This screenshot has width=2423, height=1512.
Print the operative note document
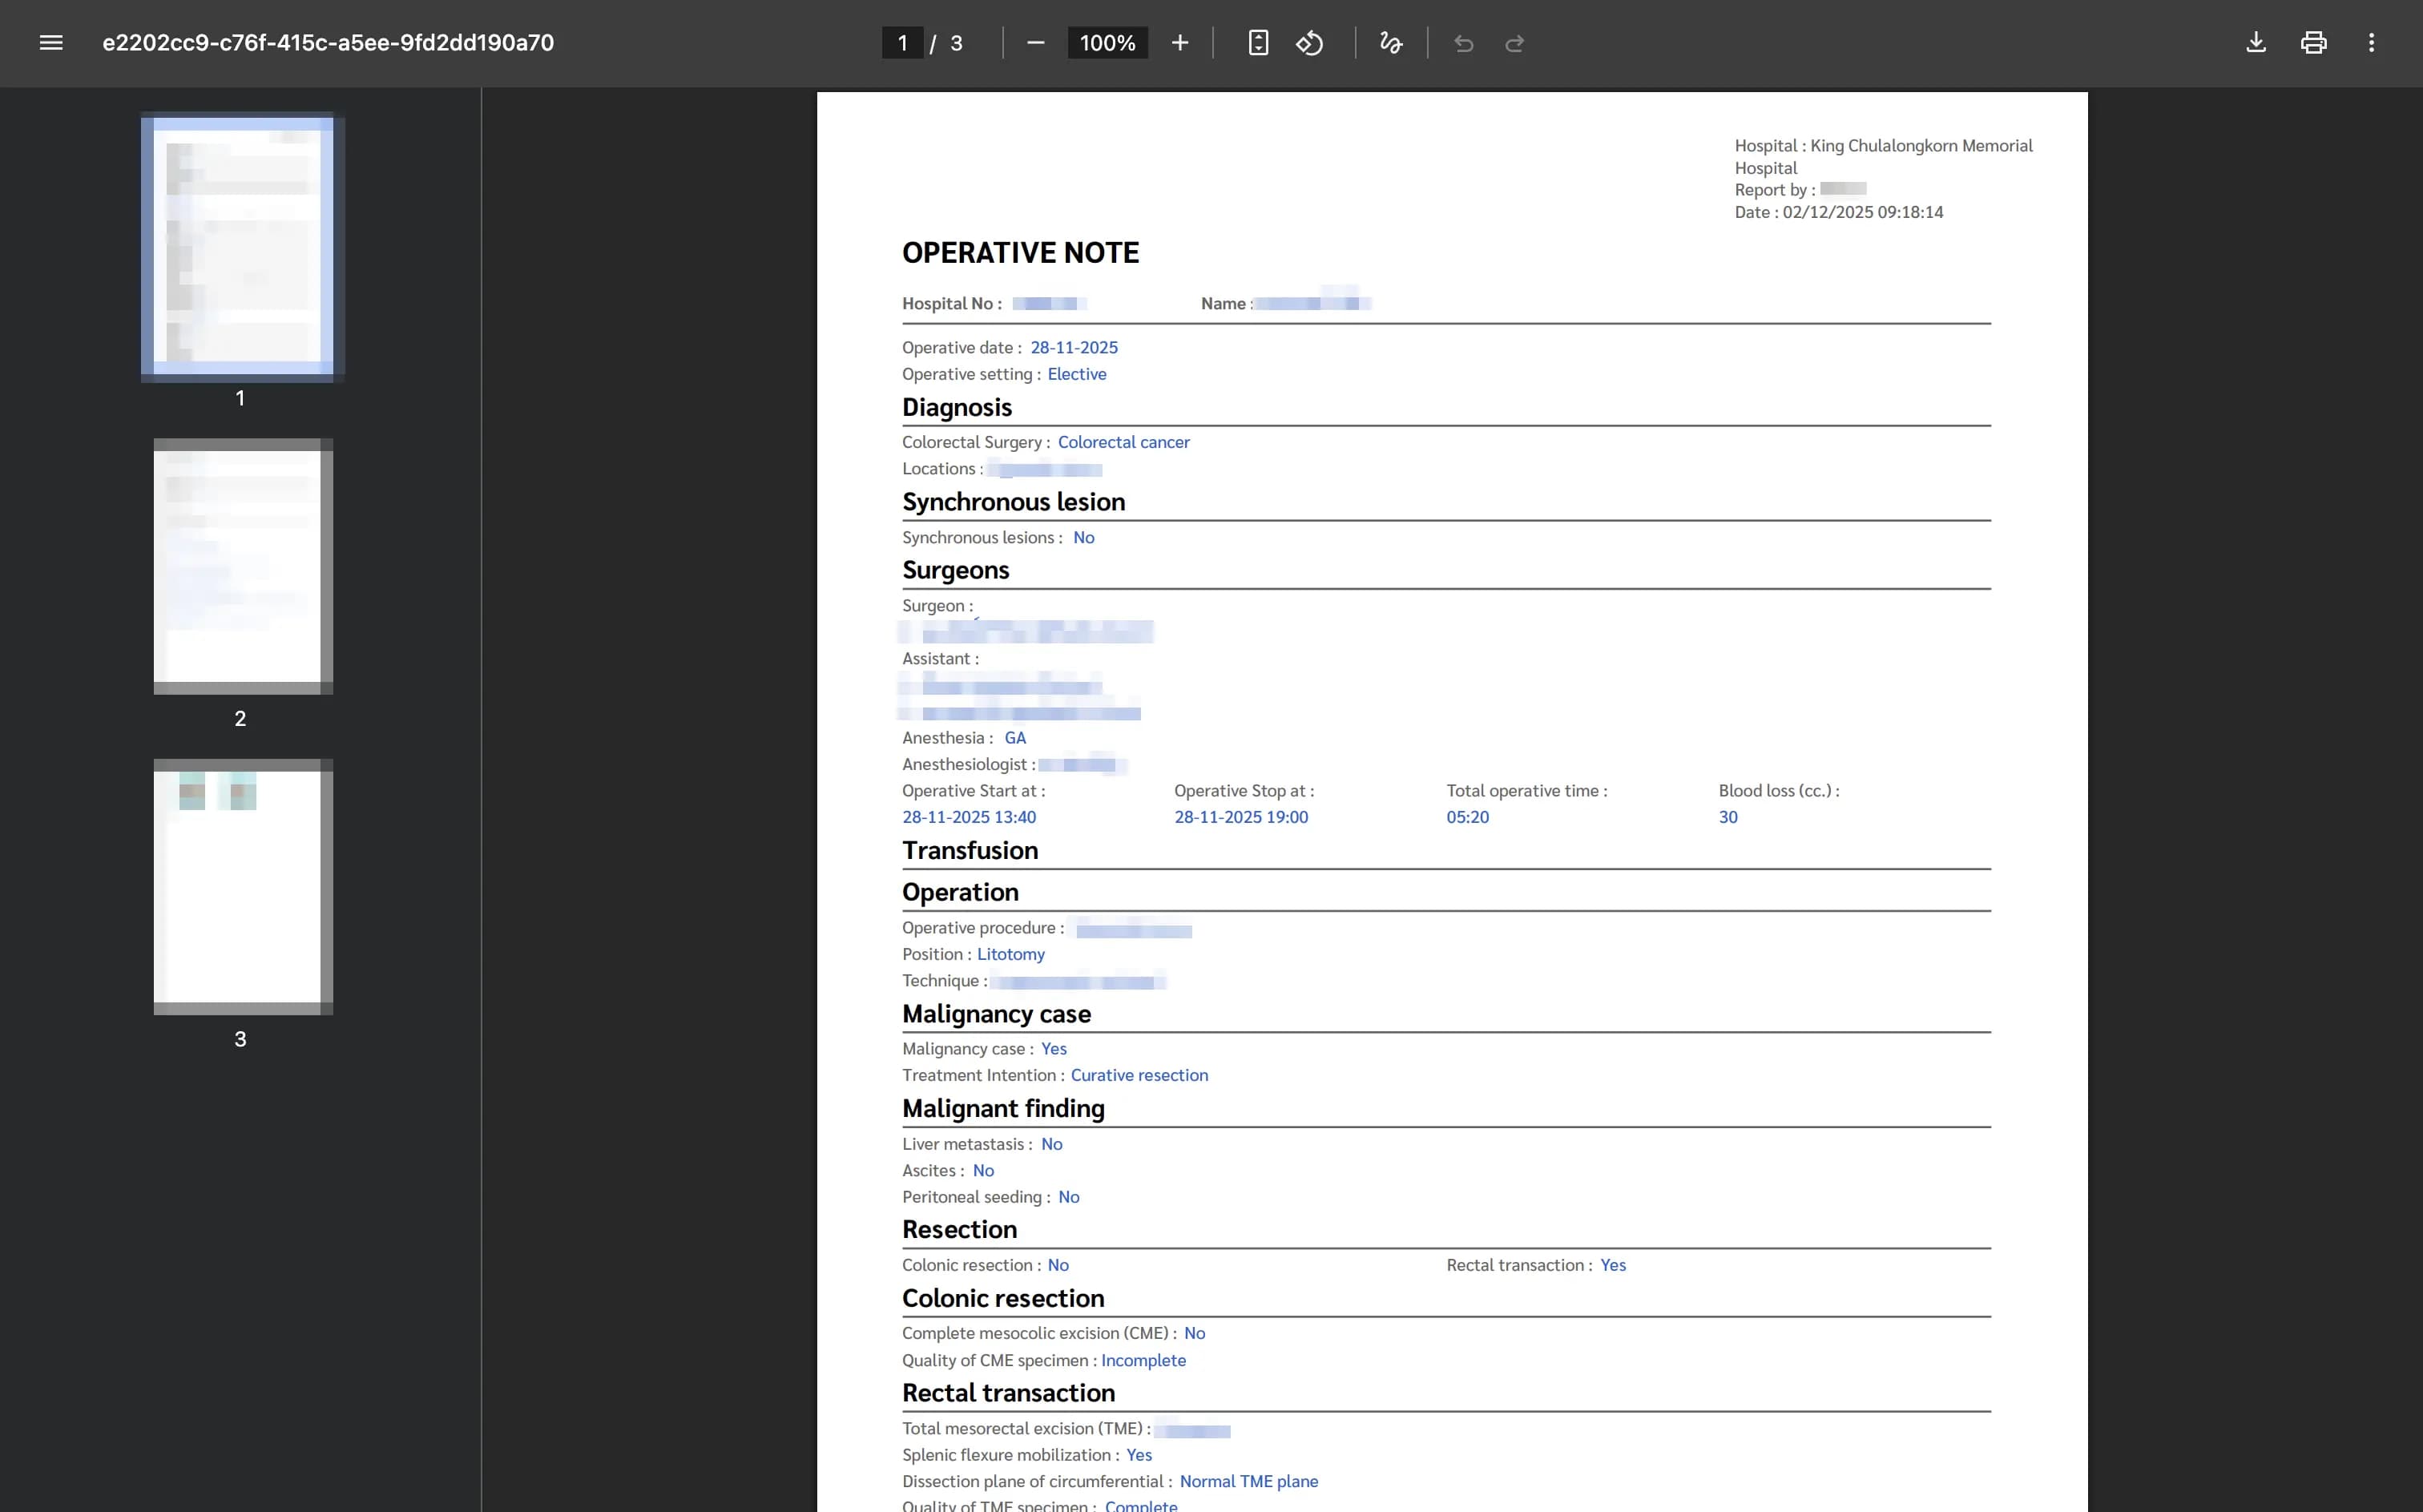click(x=2313, y=43)
